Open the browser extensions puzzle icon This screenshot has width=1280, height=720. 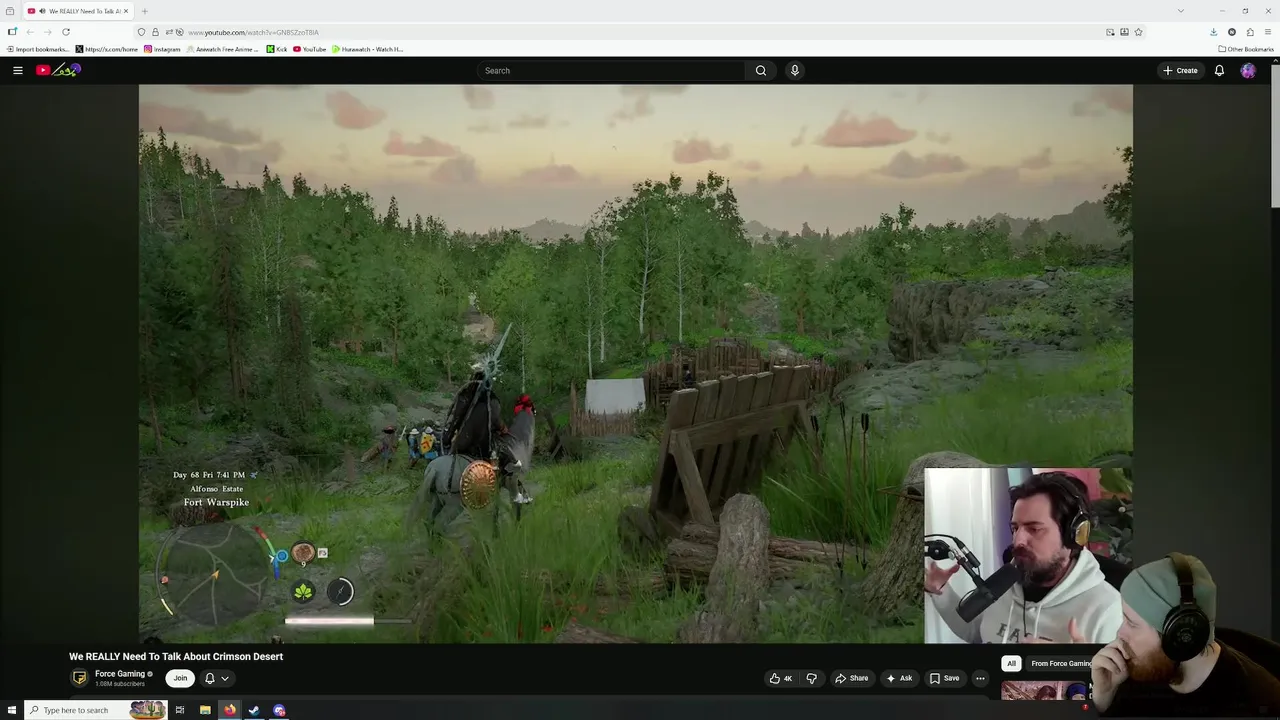[x=1250, y=32]
